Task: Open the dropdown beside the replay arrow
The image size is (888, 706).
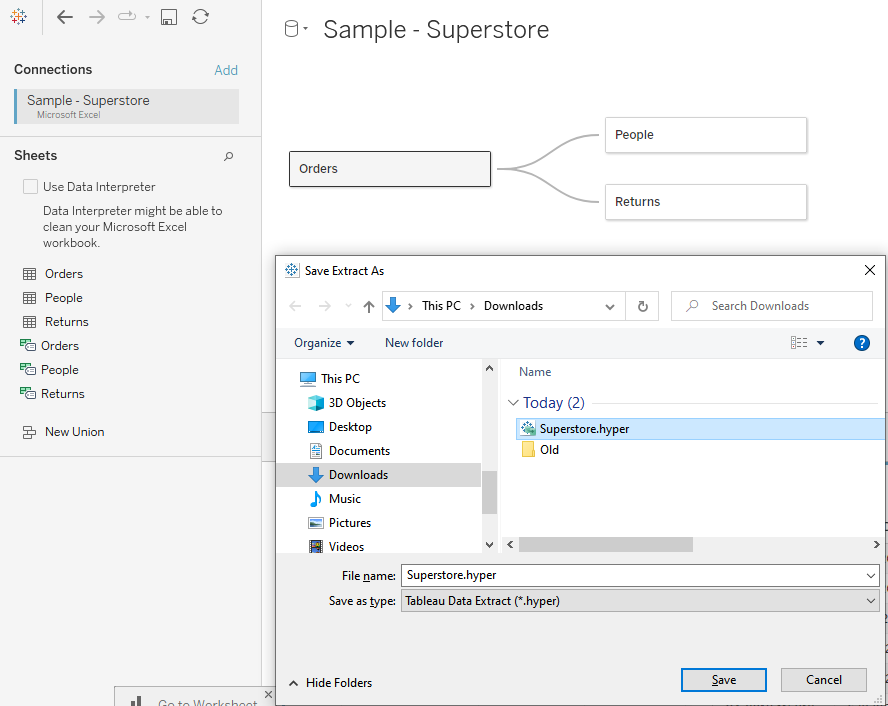Action: (x=147, y=17)
